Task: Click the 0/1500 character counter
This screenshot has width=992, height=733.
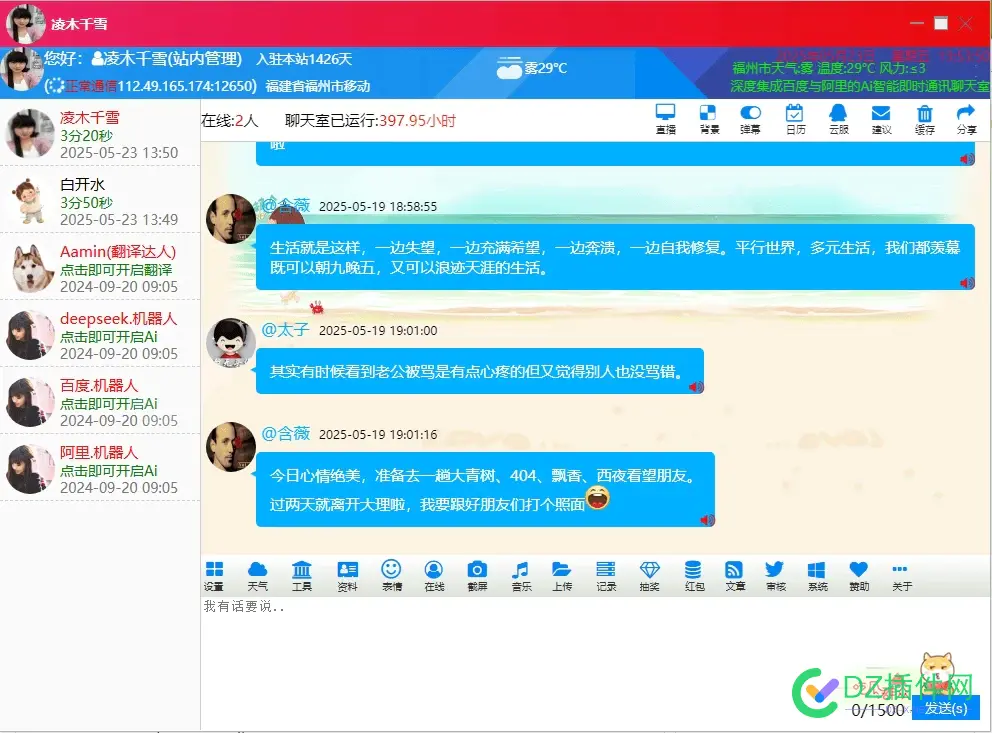Action: click(x=877, y=710)
